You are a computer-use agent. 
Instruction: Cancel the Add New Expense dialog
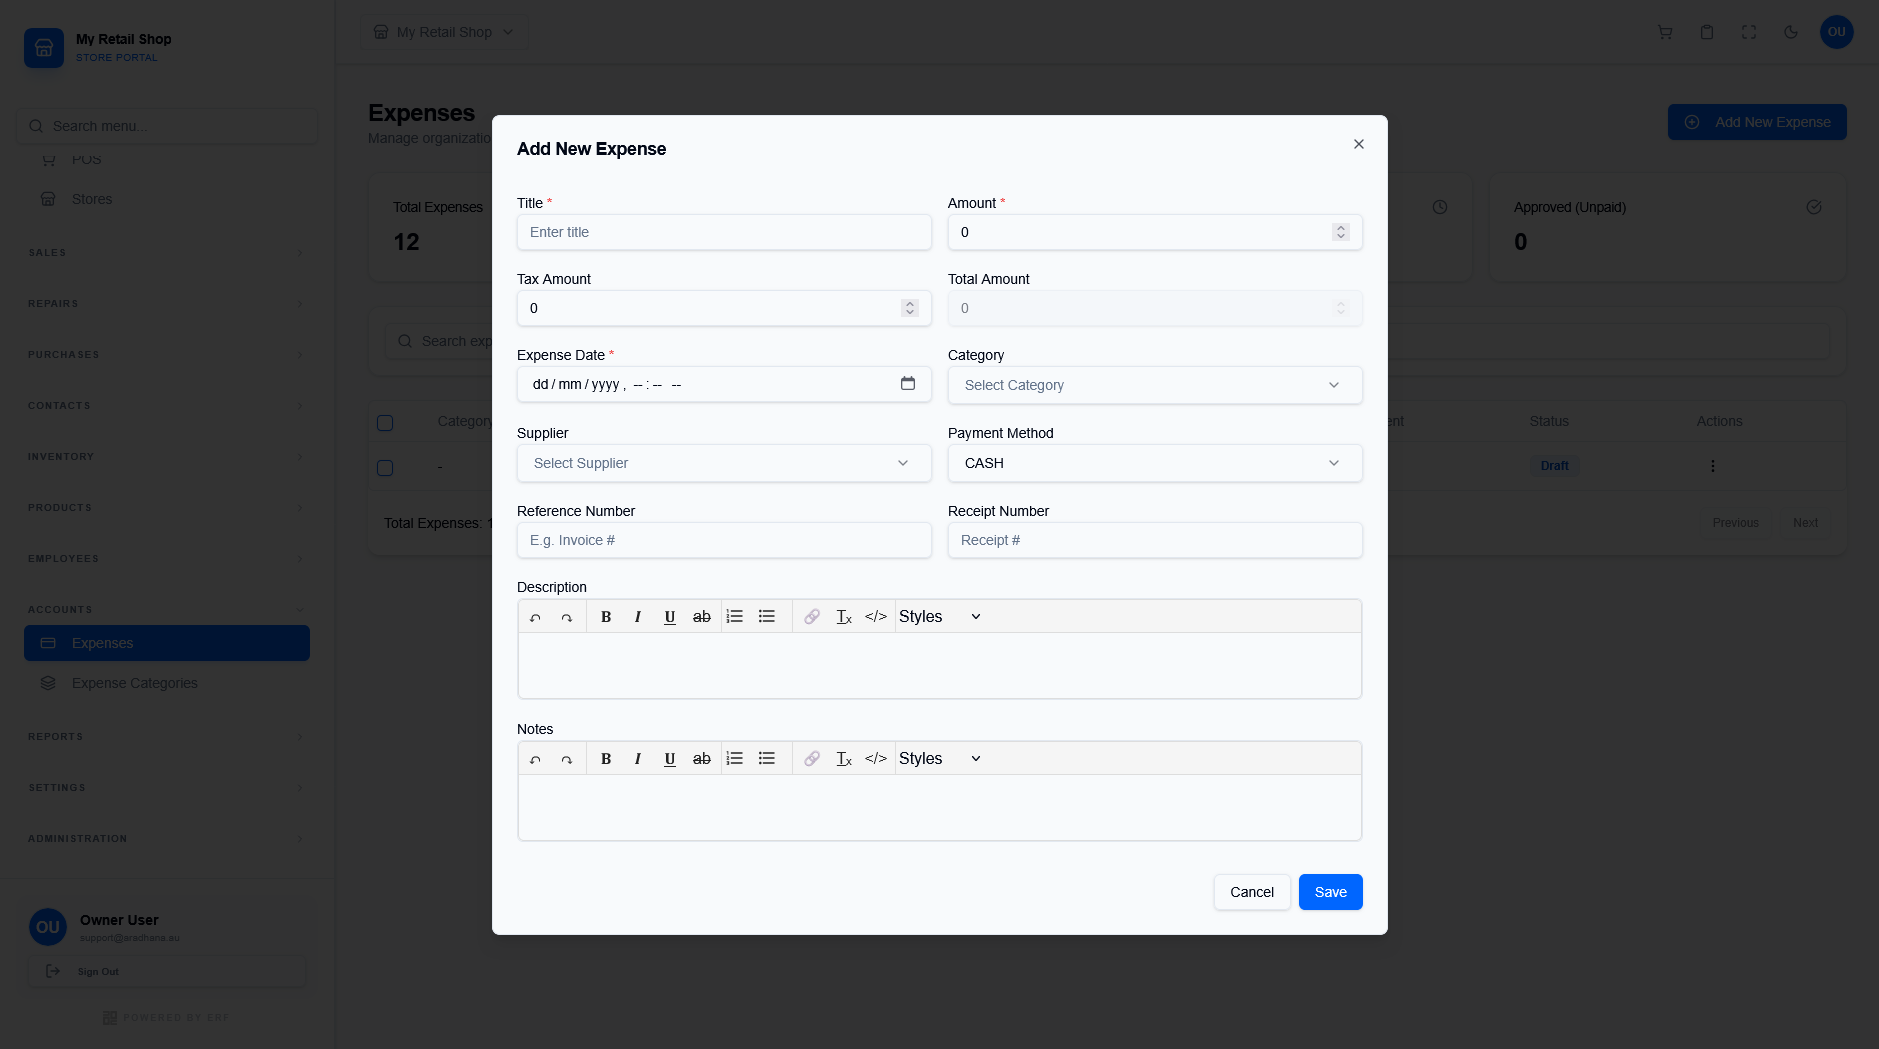(x=1251, y=891)
